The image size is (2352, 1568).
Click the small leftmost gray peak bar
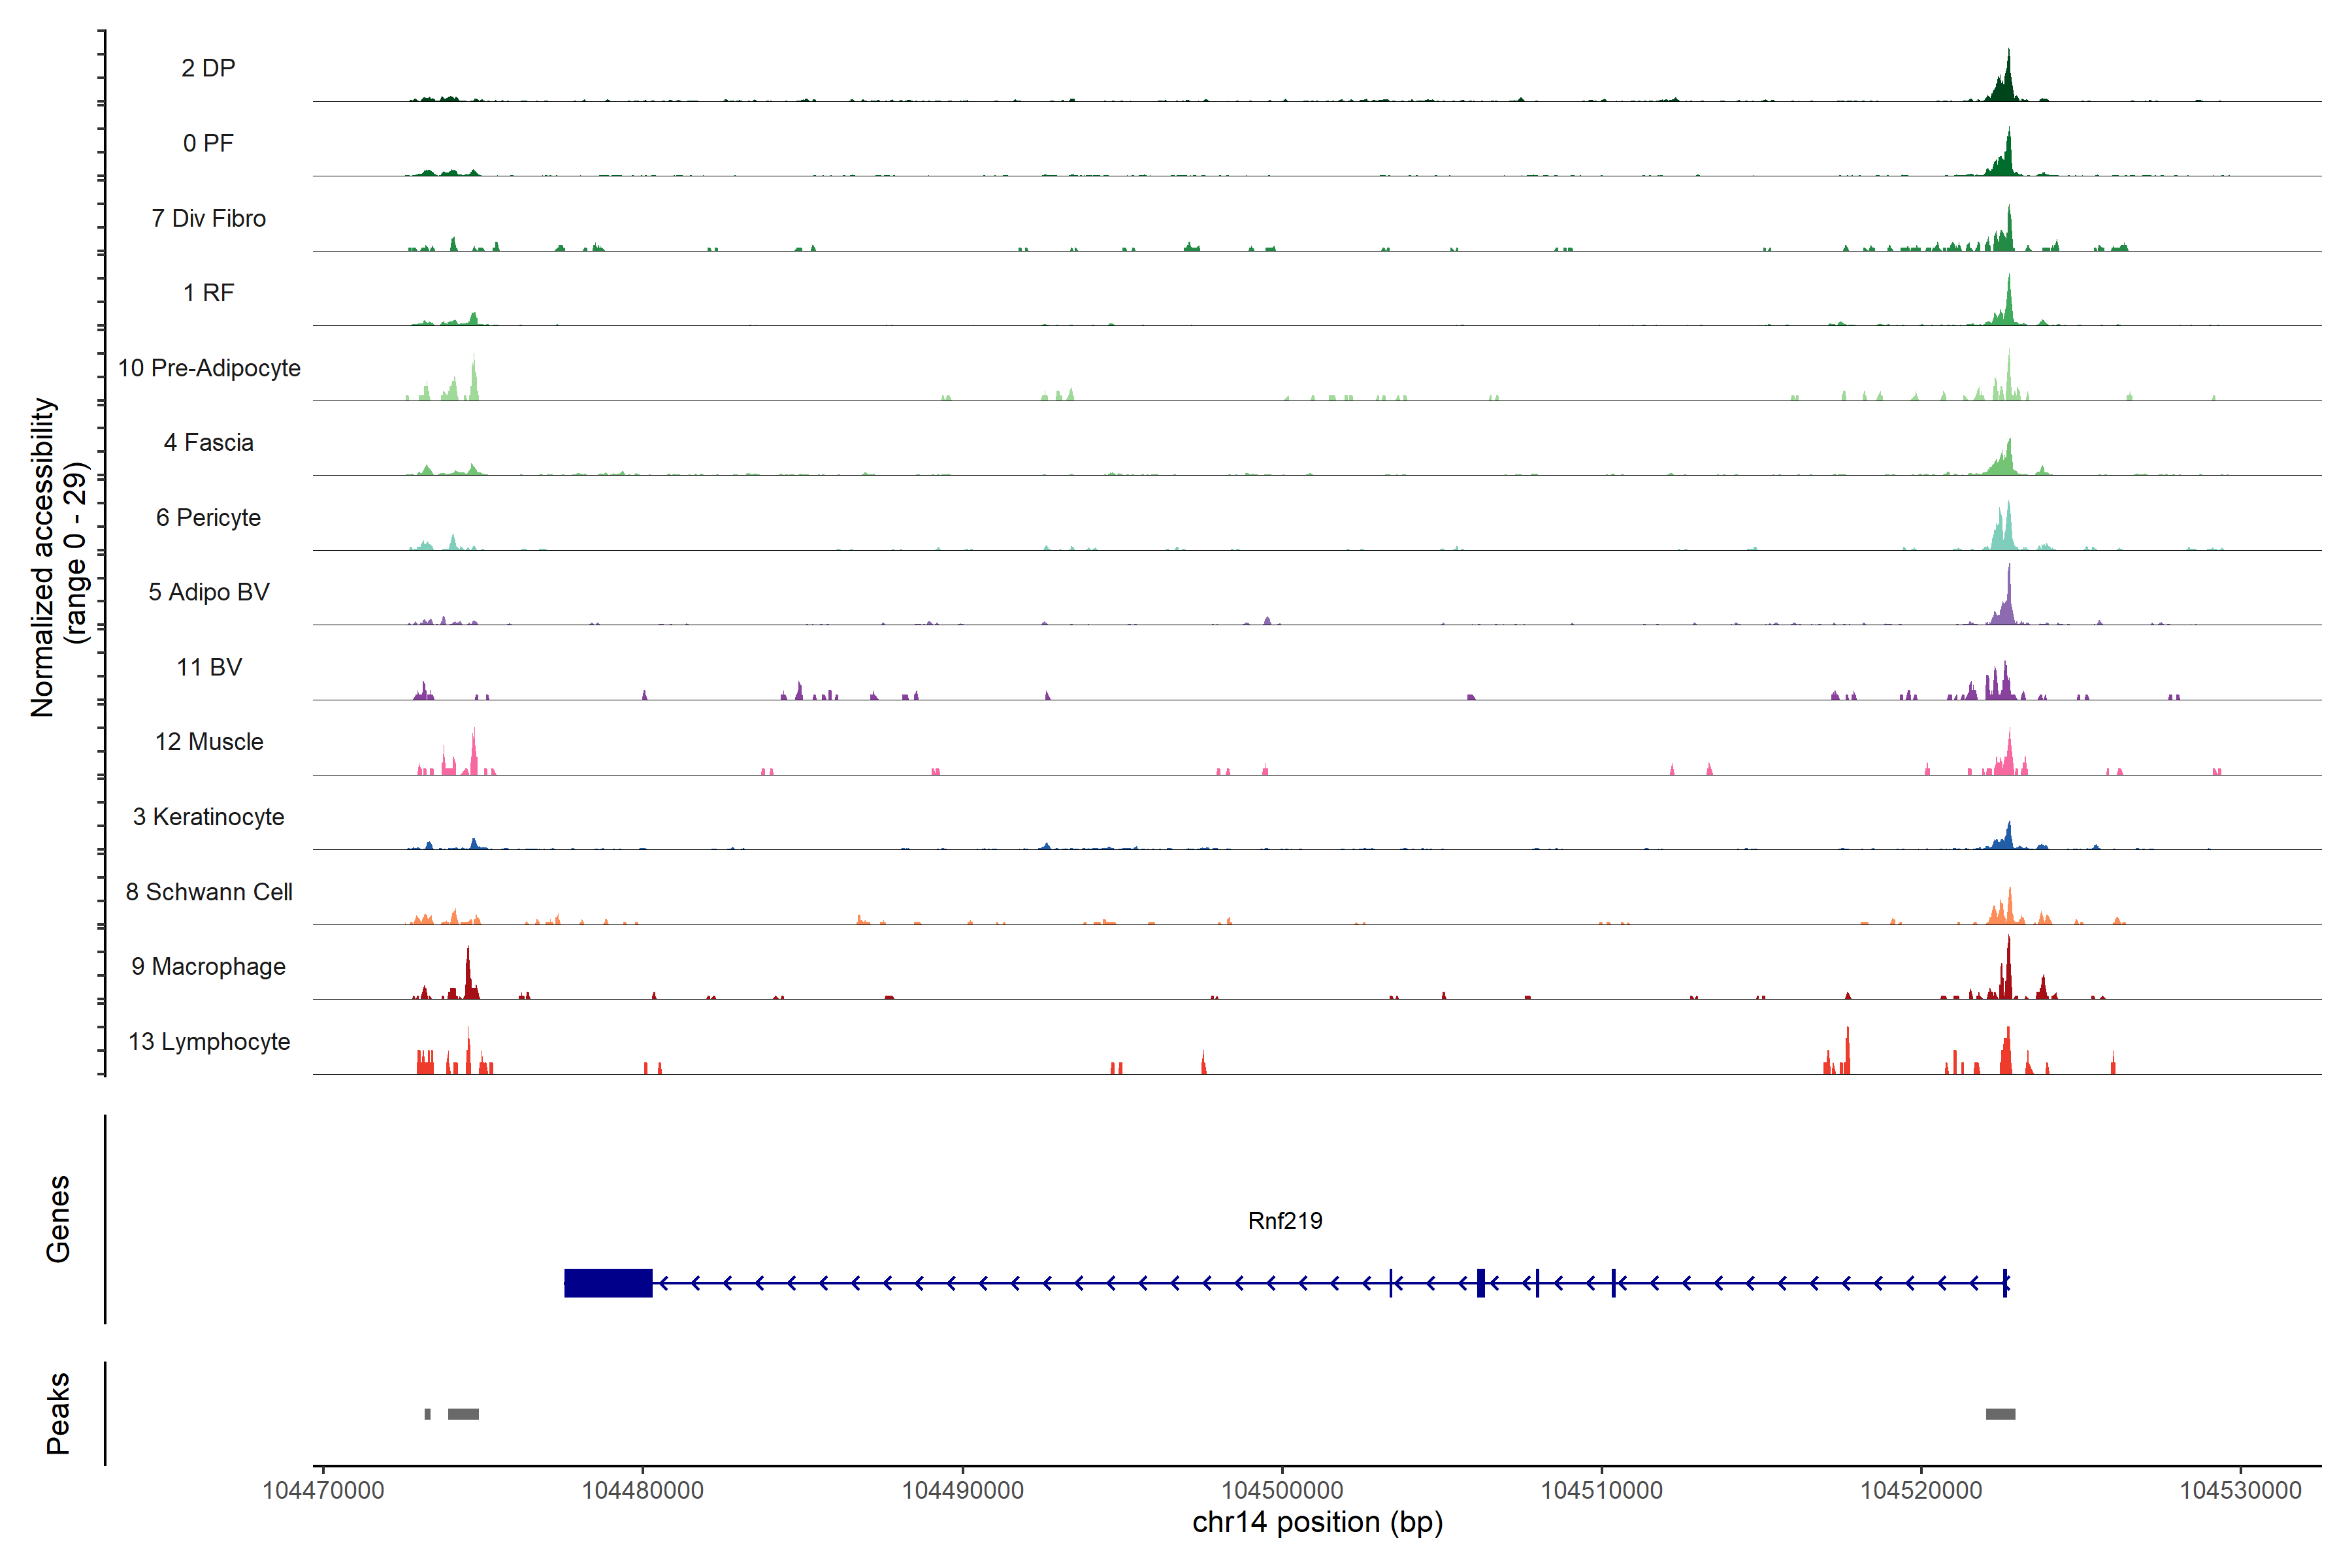coord(428,1414)
